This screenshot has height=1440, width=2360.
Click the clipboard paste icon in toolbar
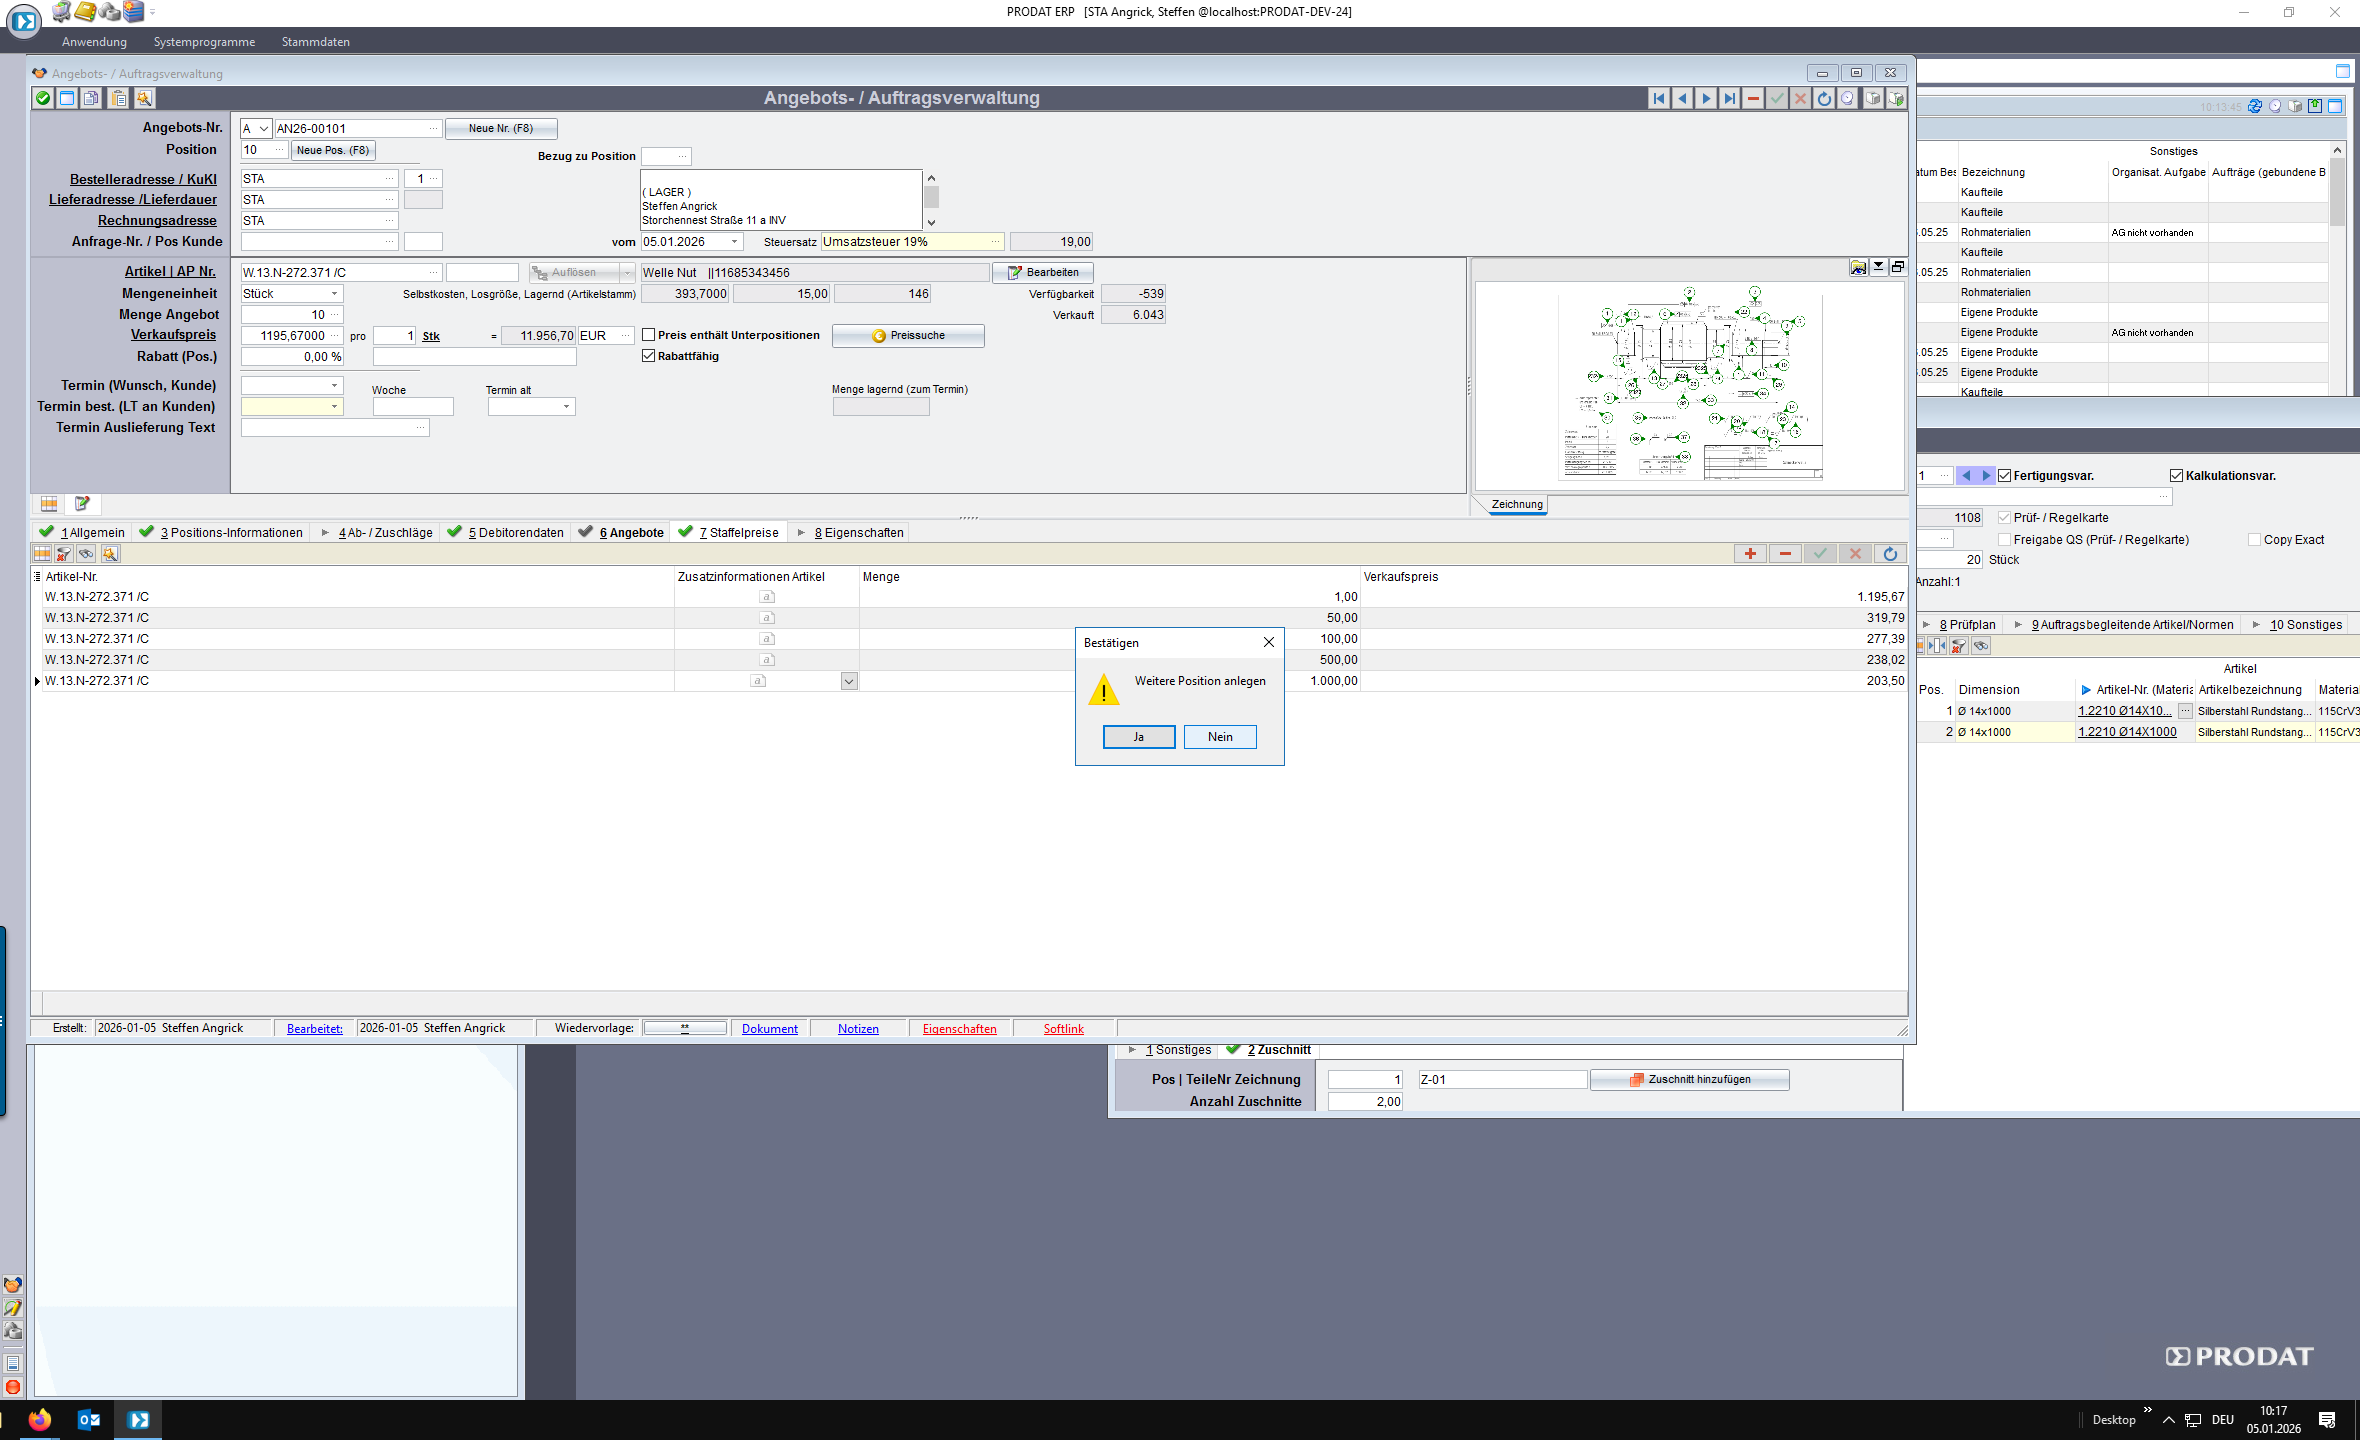[118, 98]
